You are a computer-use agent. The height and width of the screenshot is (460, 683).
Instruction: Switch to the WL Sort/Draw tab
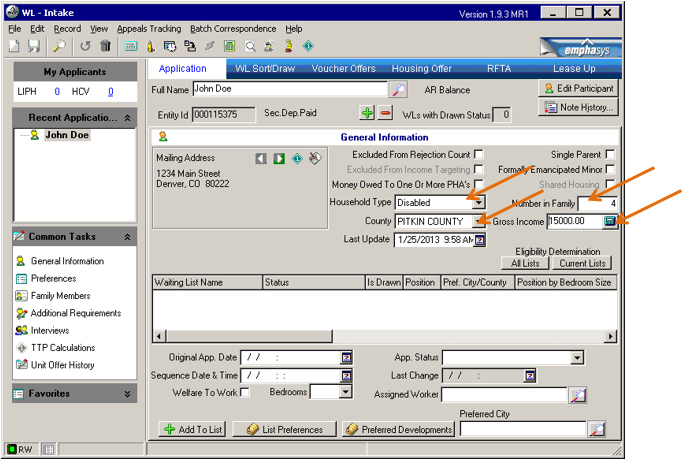[x=265, y=69]
